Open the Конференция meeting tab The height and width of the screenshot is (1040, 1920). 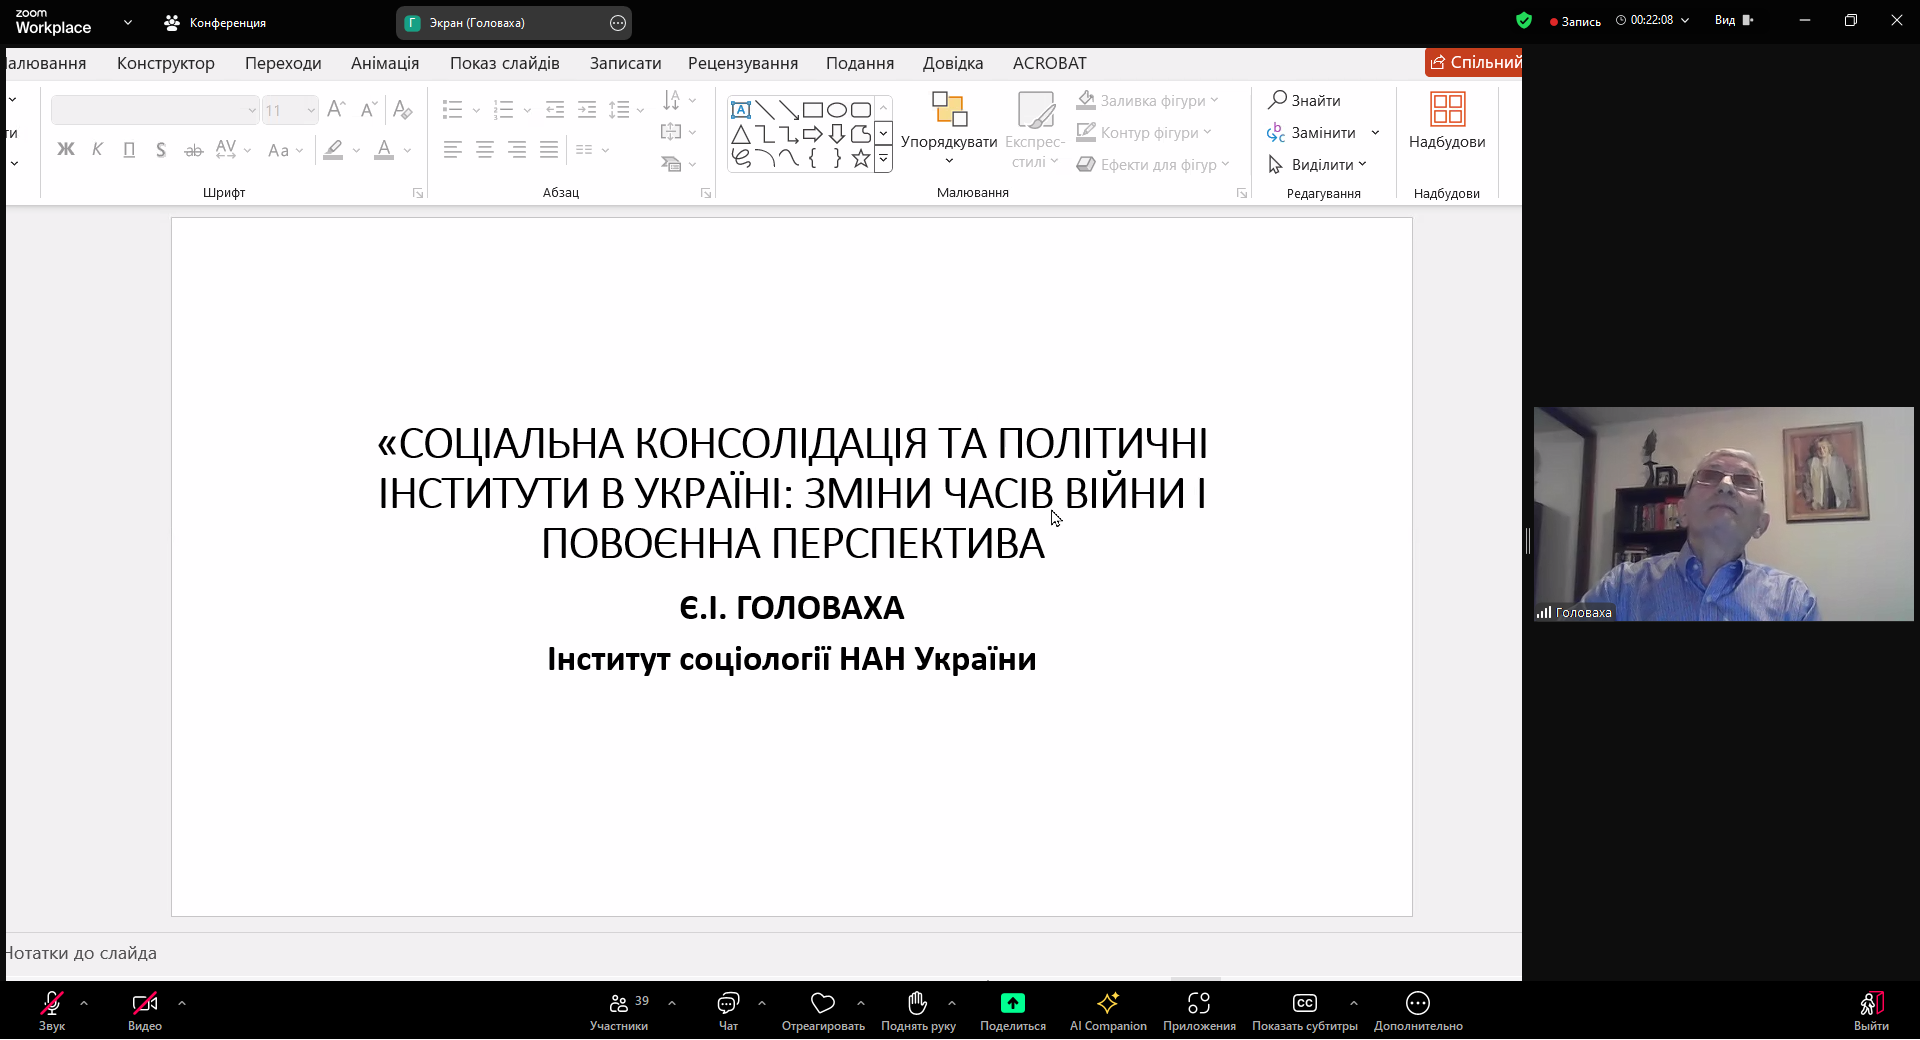pyautogui.click(x=216, y=22)
